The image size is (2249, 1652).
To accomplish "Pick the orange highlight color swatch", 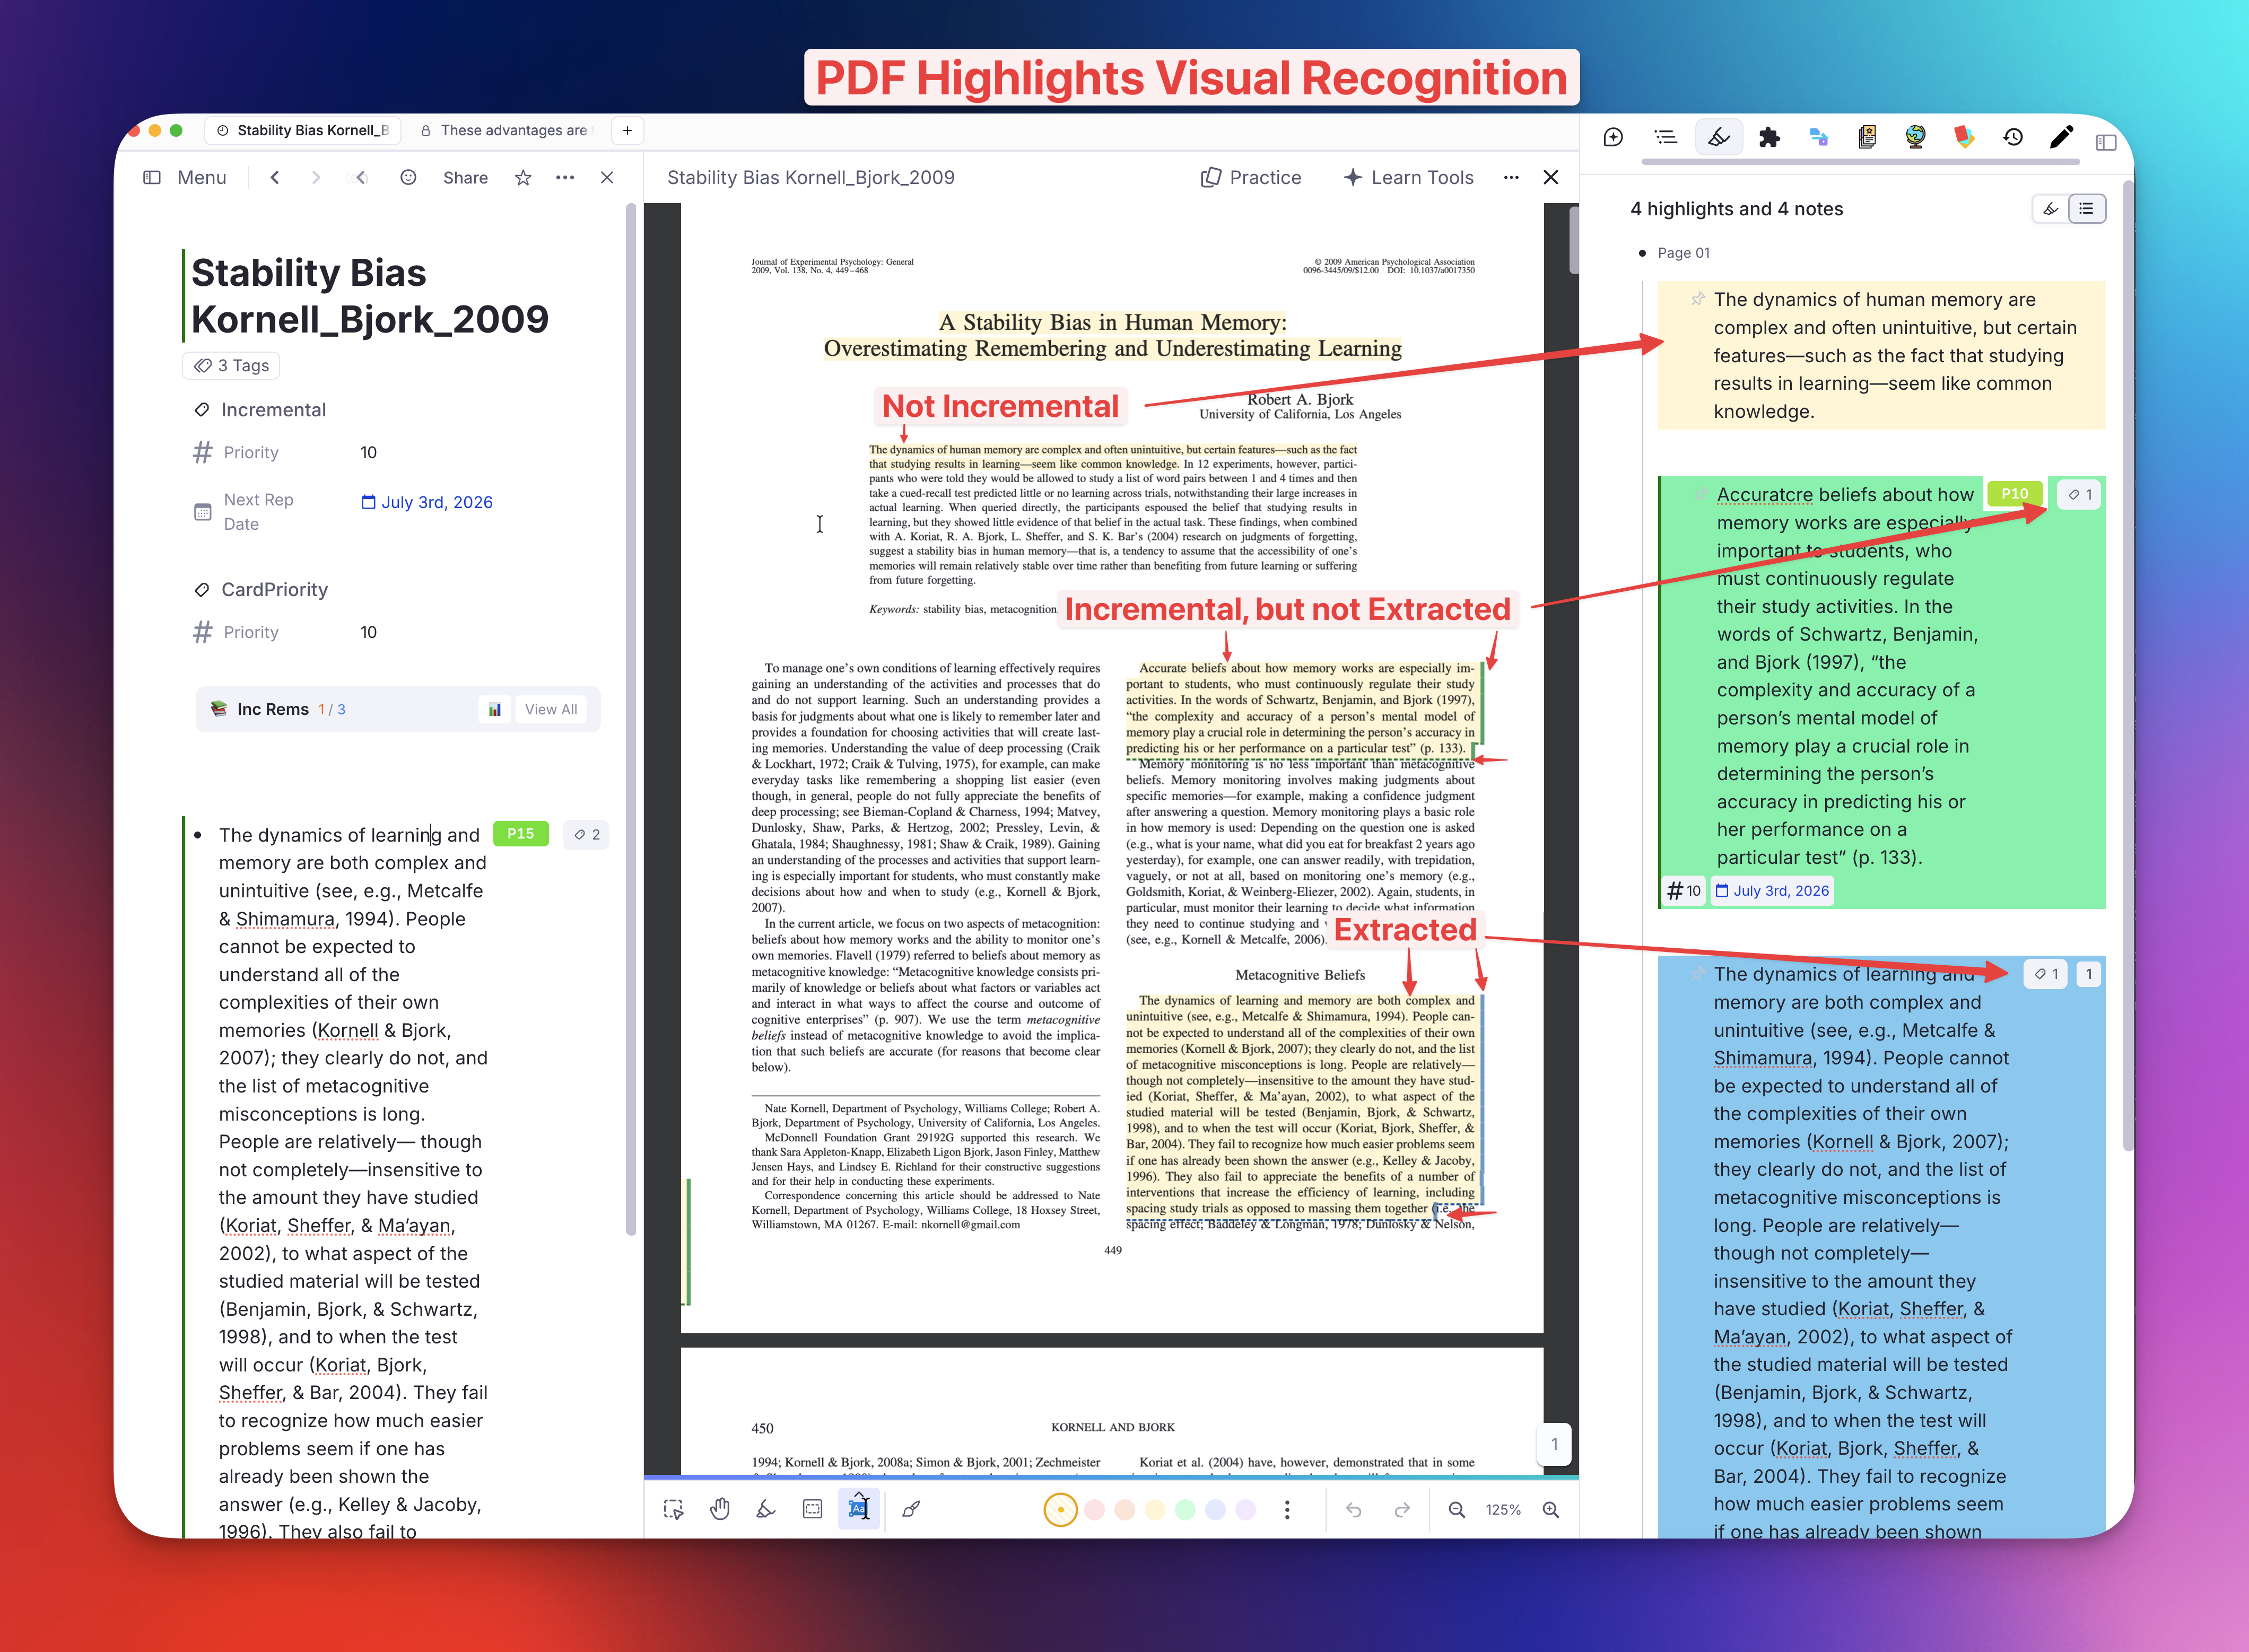I will click(x=1124, y=1509).
